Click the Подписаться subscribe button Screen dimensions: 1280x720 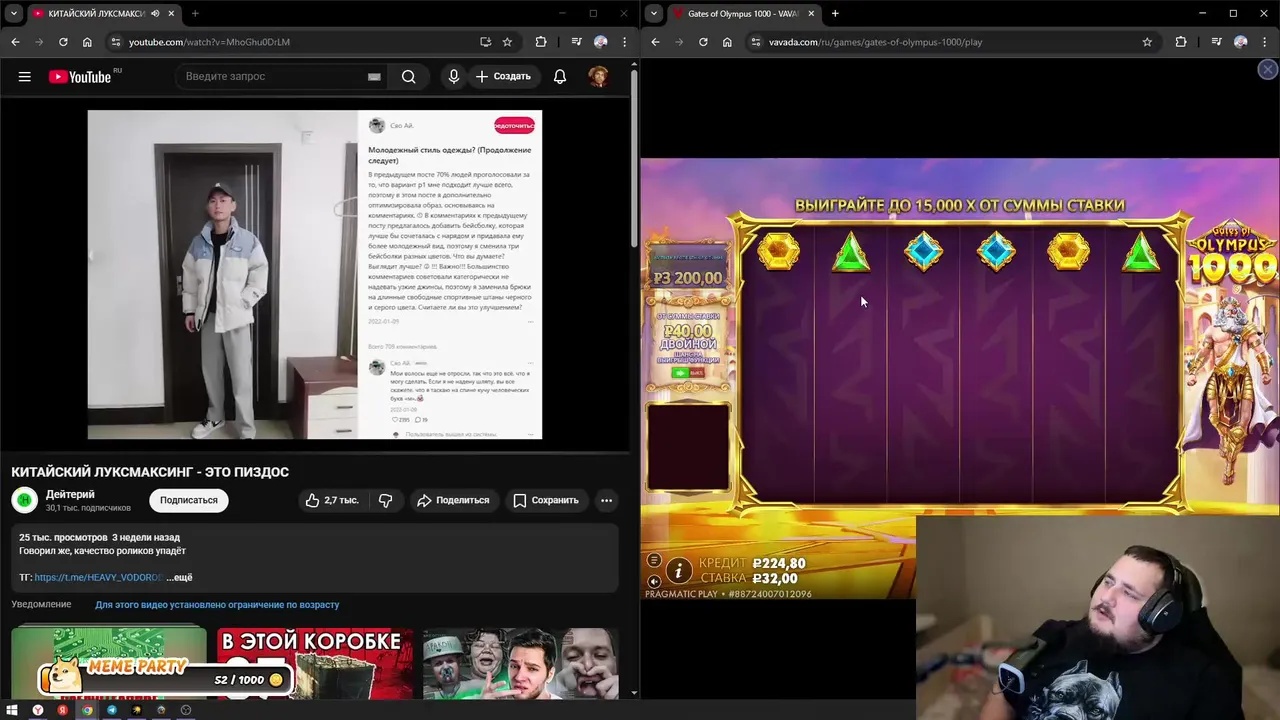[189, 500]
